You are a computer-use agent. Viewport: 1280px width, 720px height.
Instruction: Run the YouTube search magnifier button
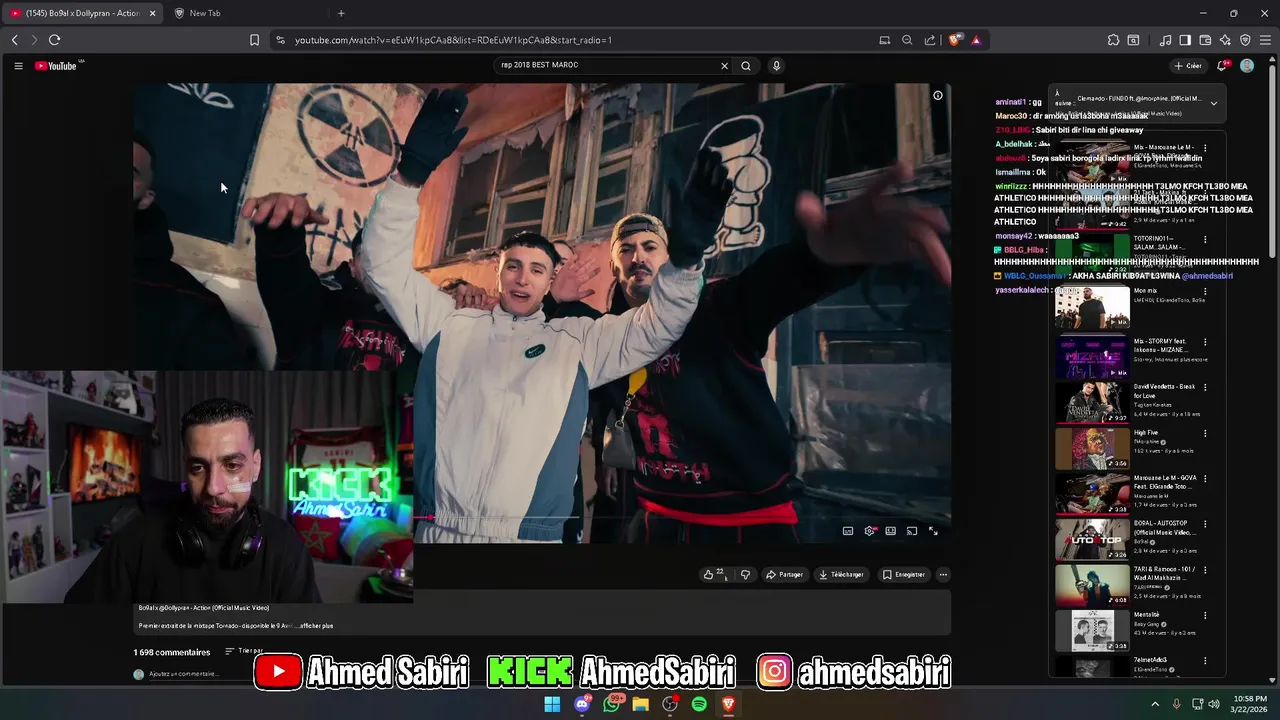pyautogui.click(x=745, y=66)
